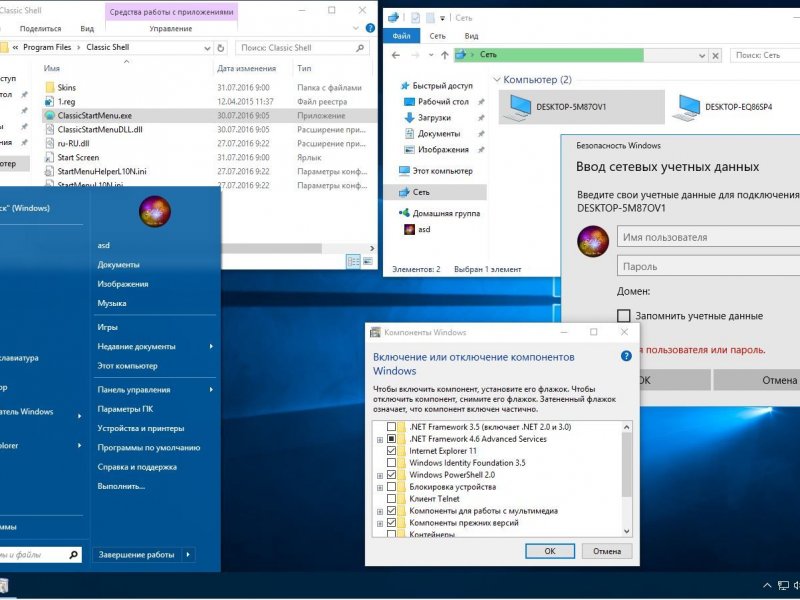
Task: Click user avatar in credentials dialog
Action: pos(593,241)
